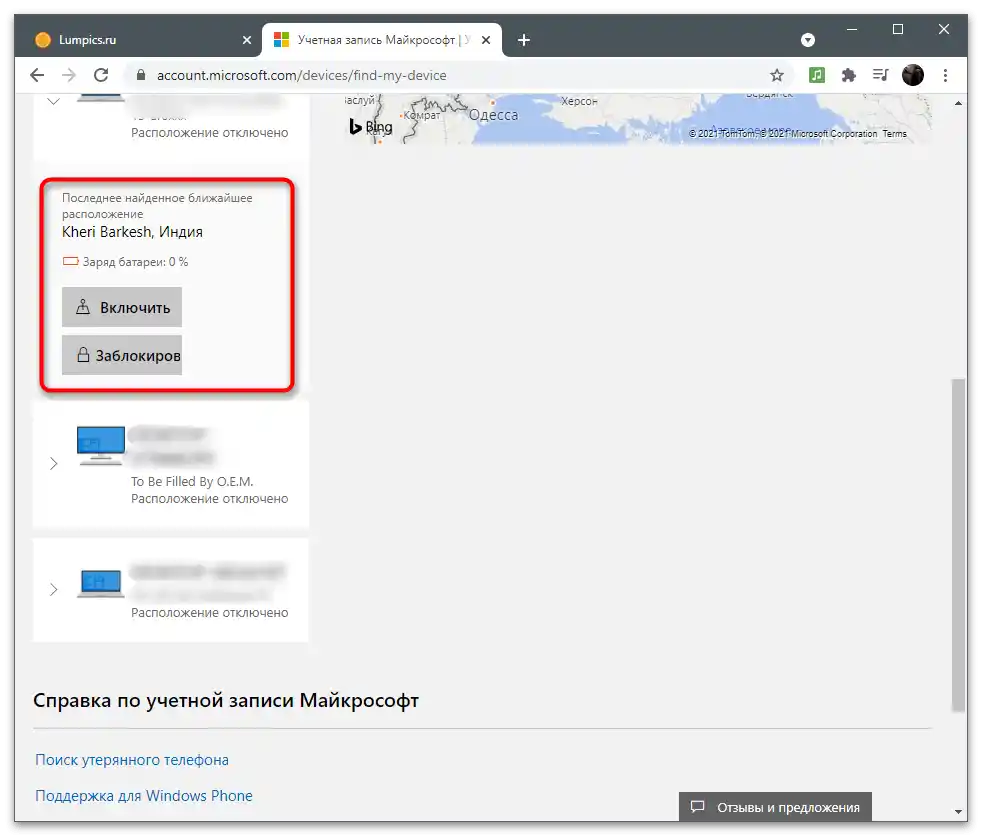Click the scrollbar up arrow
This screenshot has width=982, height=836.
pos(958,103)
